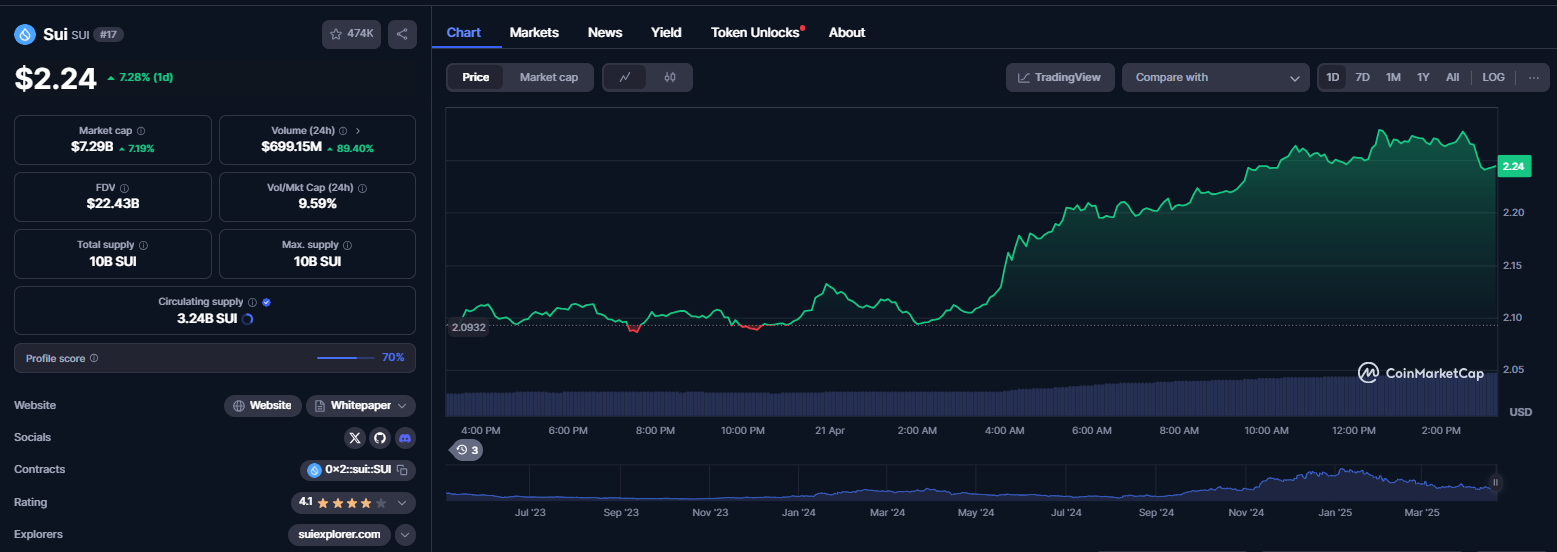Viewport: 1557px width, 552px height.
Task: Switch to line chart icon
Action: click(625, 77)
